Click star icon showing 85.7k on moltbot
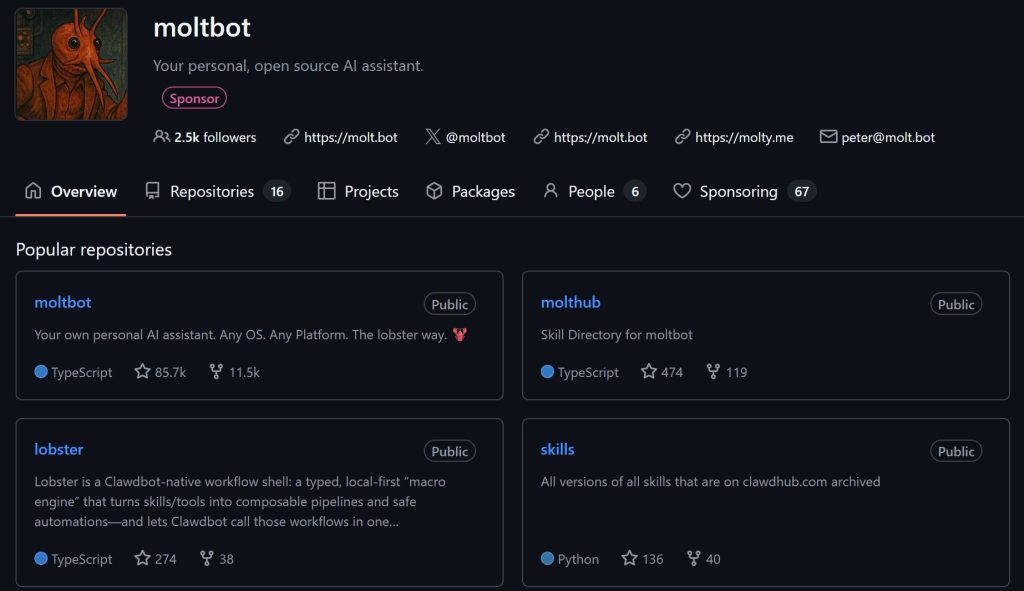Viewport: 1024px width, 591px height. click(143, 372)
